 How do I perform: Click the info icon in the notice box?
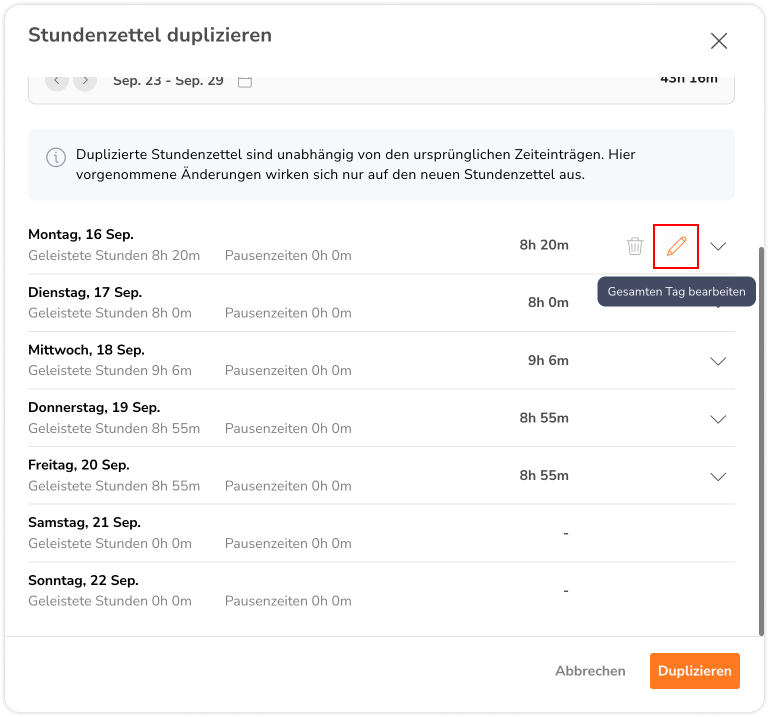pyautogui.click(x=56, y=158)
